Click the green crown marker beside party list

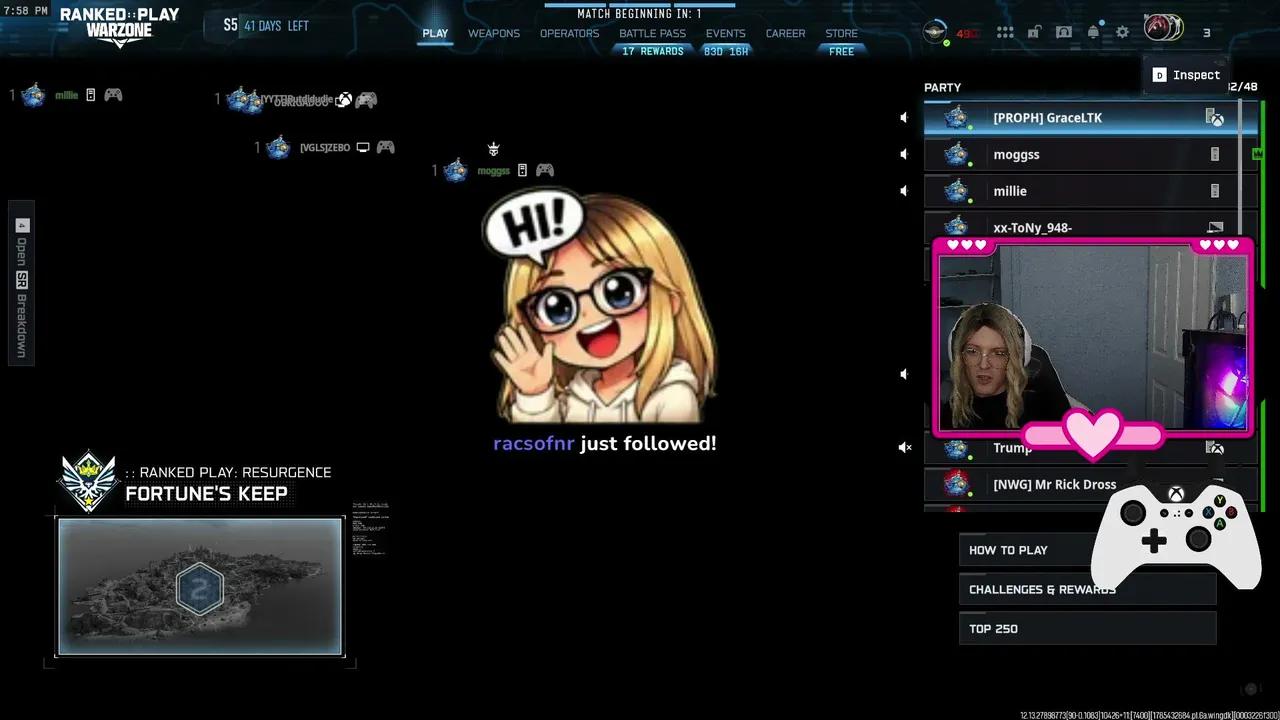(x=1258, y=154)
